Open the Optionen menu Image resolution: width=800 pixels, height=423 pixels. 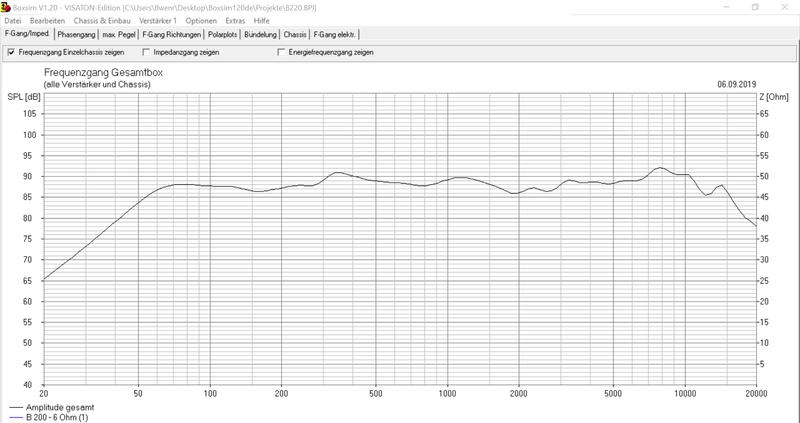pyautogui.click(x=201, y=21)
